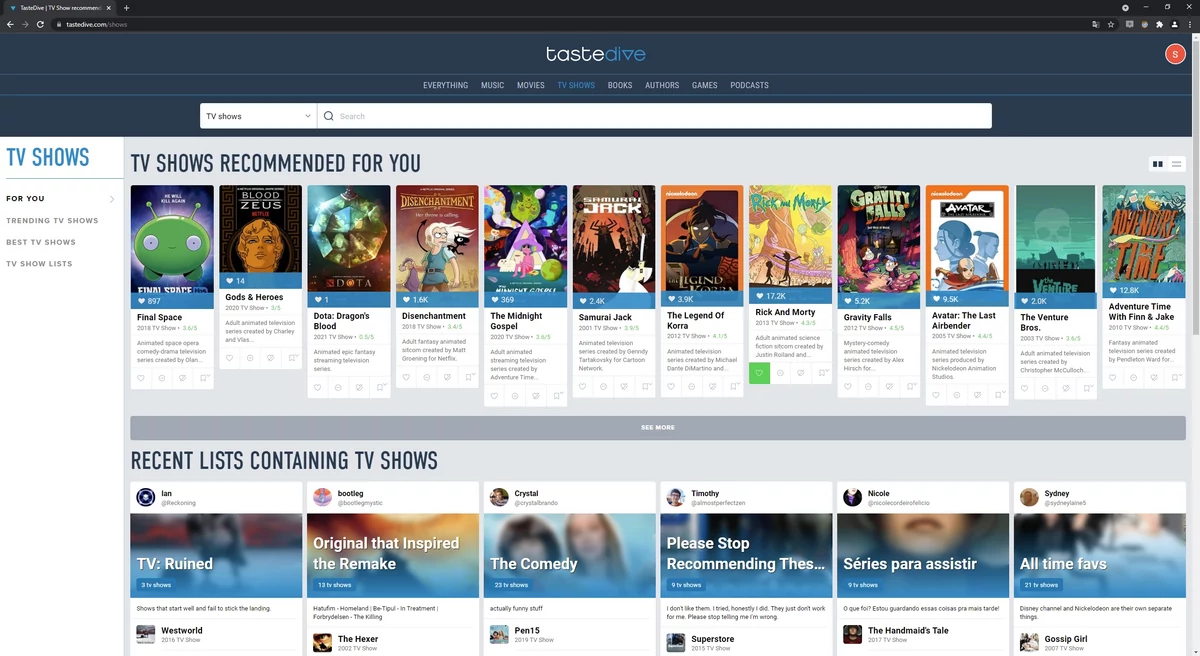Mark Gravity Falls as meh
1200x656 pixels.
(868, 386)
